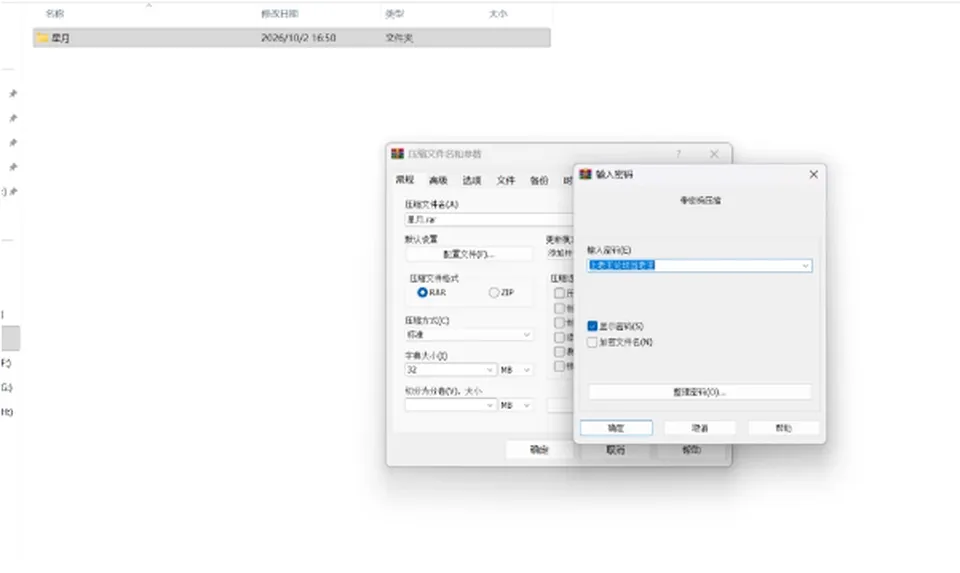Click WinRAR icon in 输入密码 dialog title
Image resolution: width=960 pixels, height=573 pixels.
(x=585, y=174)
